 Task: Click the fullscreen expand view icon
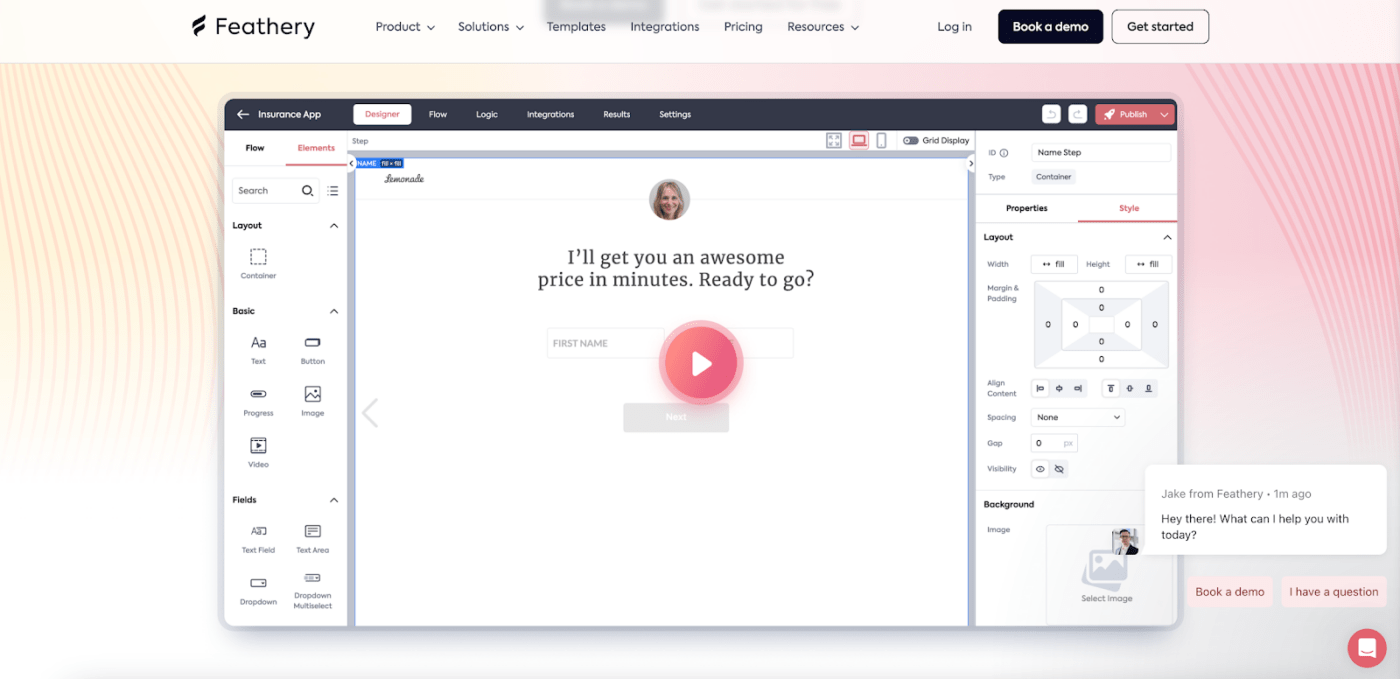(834, 141)
